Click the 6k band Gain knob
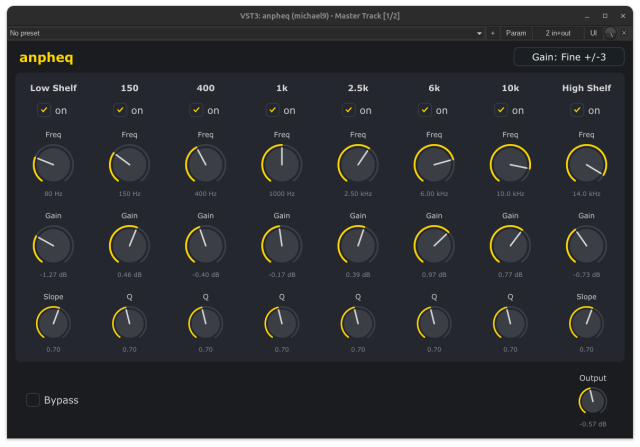This screenshot has height=447, width=640. point(434,245)
